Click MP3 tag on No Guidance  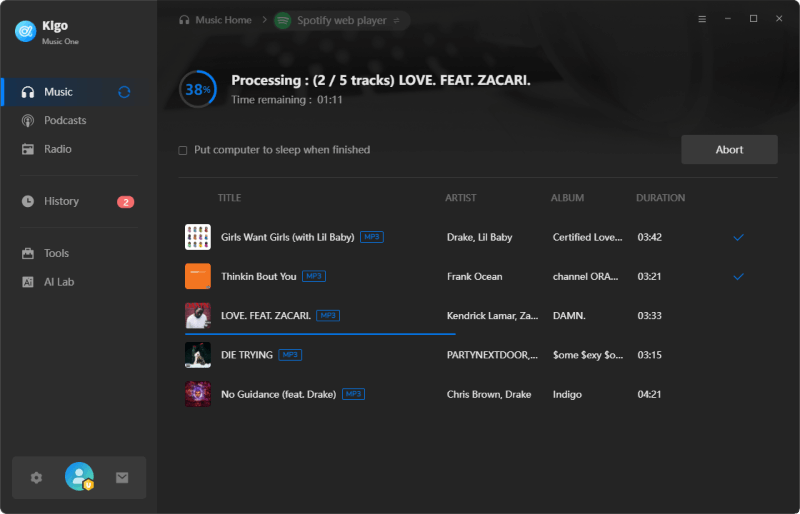354,394
